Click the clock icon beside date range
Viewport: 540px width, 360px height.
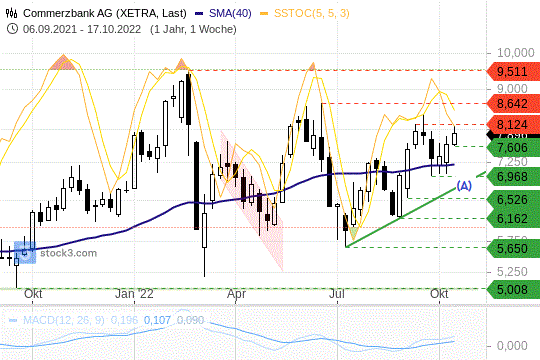12,29
